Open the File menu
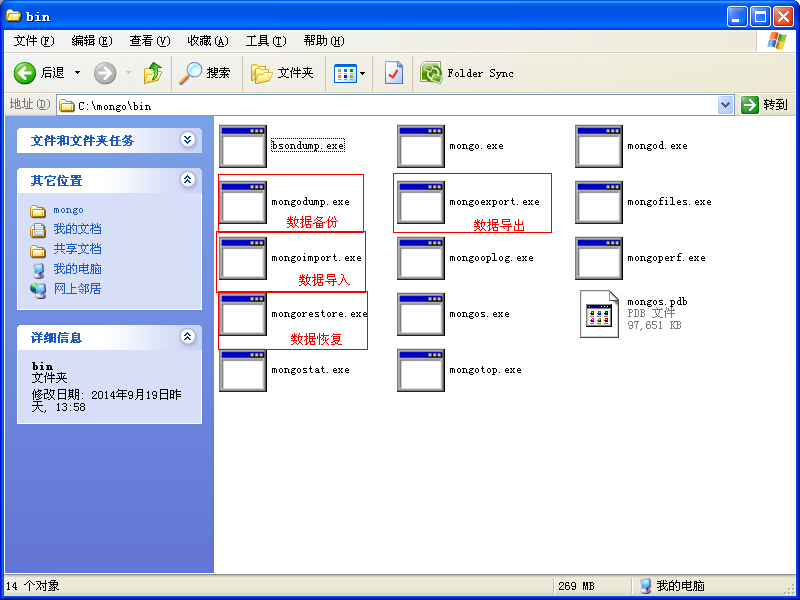 (34, 41)
